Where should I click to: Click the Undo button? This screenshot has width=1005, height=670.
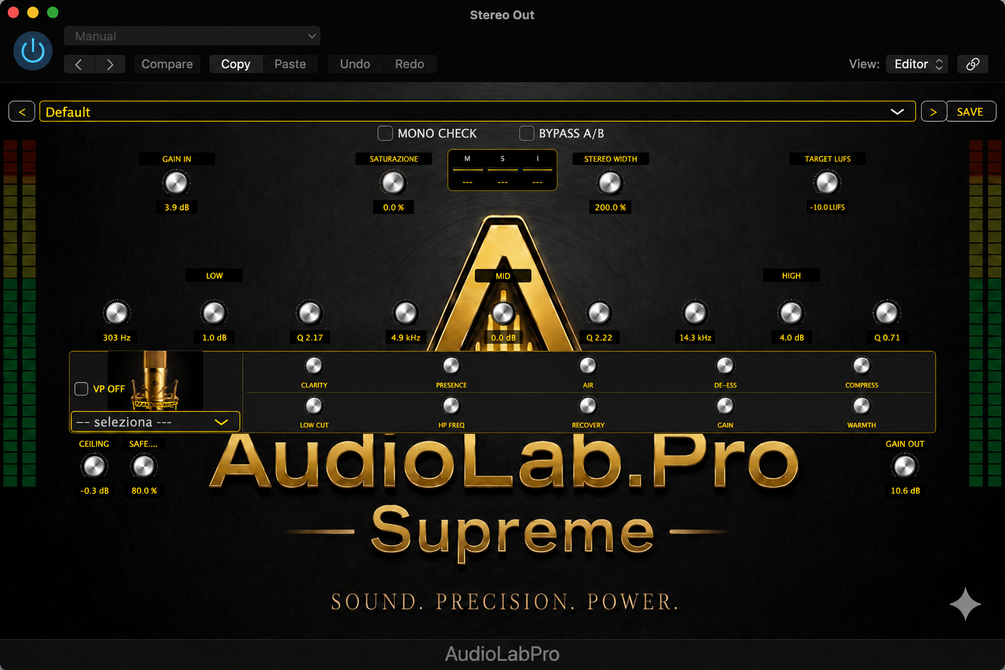pyautogui.click(x=355, y=64)
